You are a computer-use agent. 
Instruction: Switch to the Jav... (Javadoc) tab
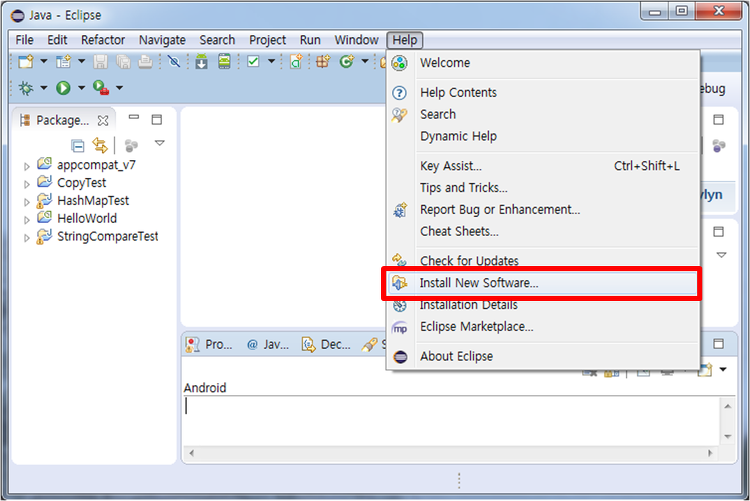(x=268, y=344)
